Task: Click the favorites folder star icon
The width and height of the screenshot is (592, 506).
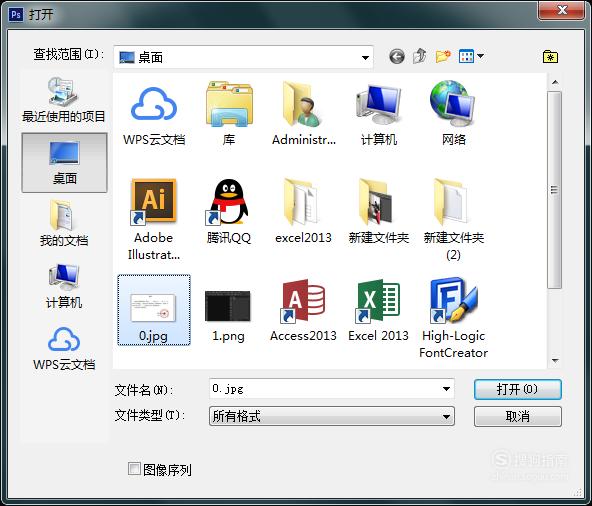Action: 550,57
